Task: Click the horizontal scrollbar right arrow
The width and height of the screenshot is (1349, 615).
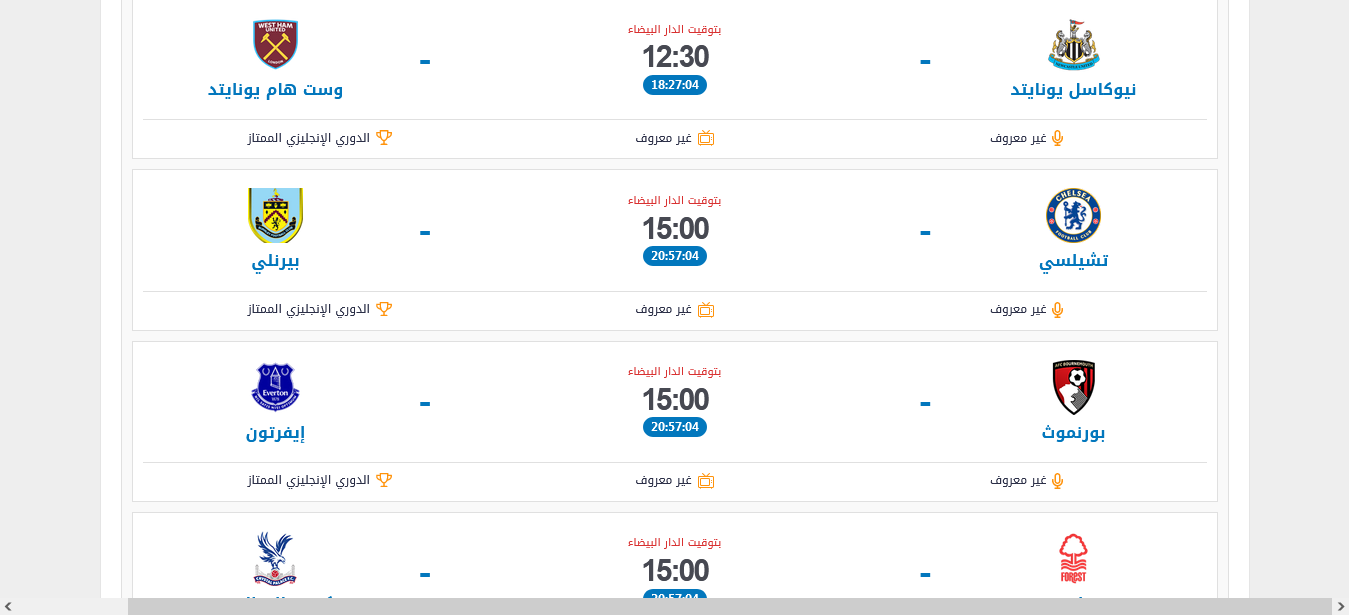Action: pos(1340,606)
